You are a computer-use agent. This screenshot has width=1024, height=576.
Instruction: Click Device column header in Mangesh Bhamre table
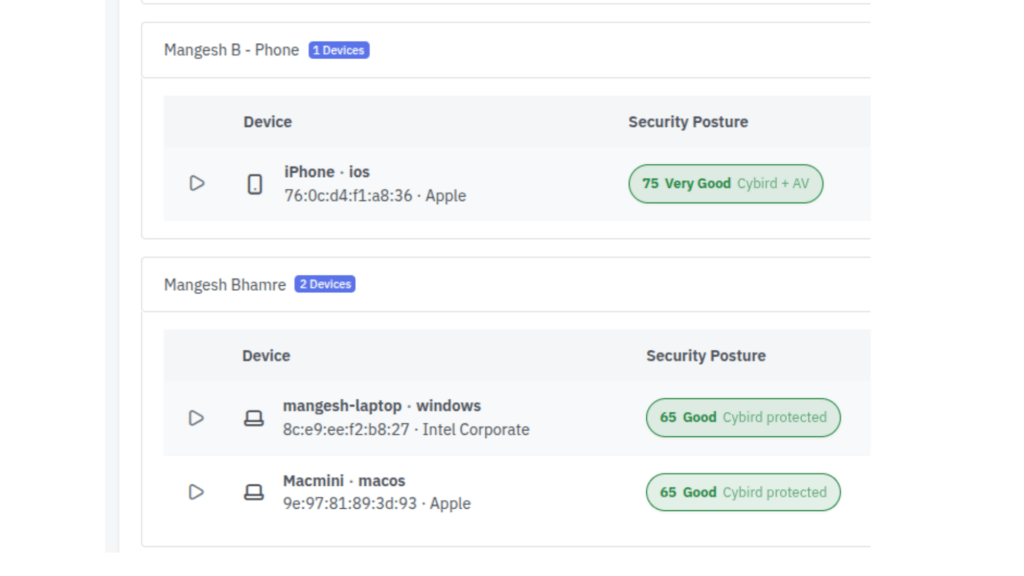point(266,356)
